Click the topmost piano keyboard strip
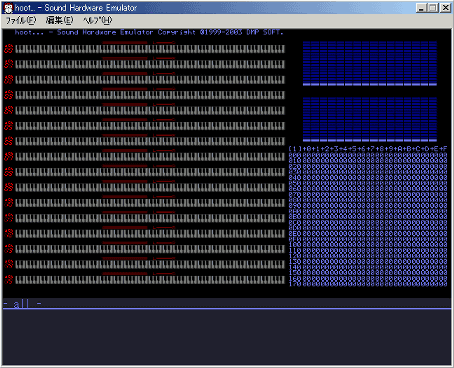This screenshot has height=368, width=454. (150, 49)
